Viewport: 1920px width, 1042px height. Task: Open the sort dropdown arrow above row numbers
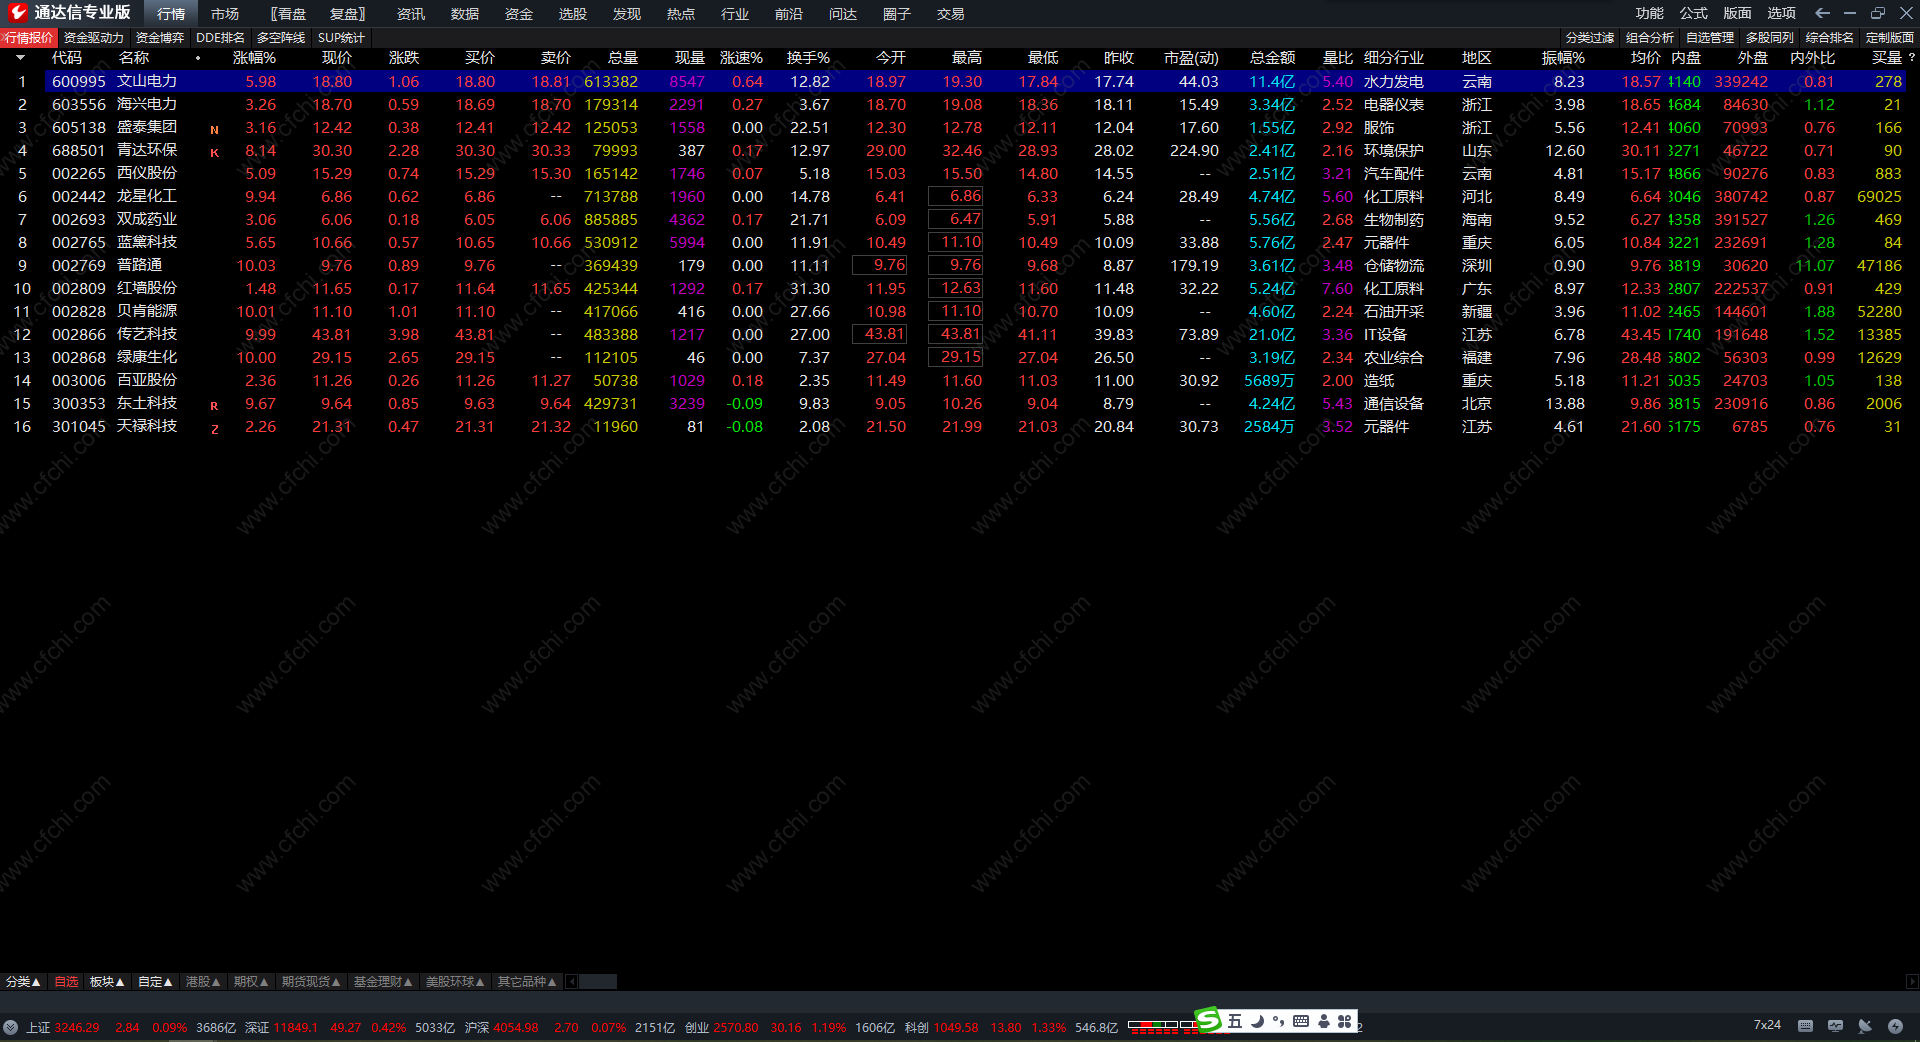coord(20,58)
